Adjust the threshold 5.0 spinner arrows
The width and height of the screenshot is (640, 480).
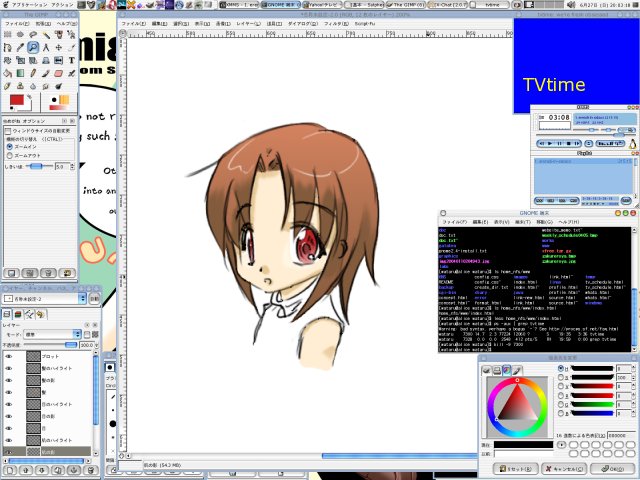pos(72,167)
